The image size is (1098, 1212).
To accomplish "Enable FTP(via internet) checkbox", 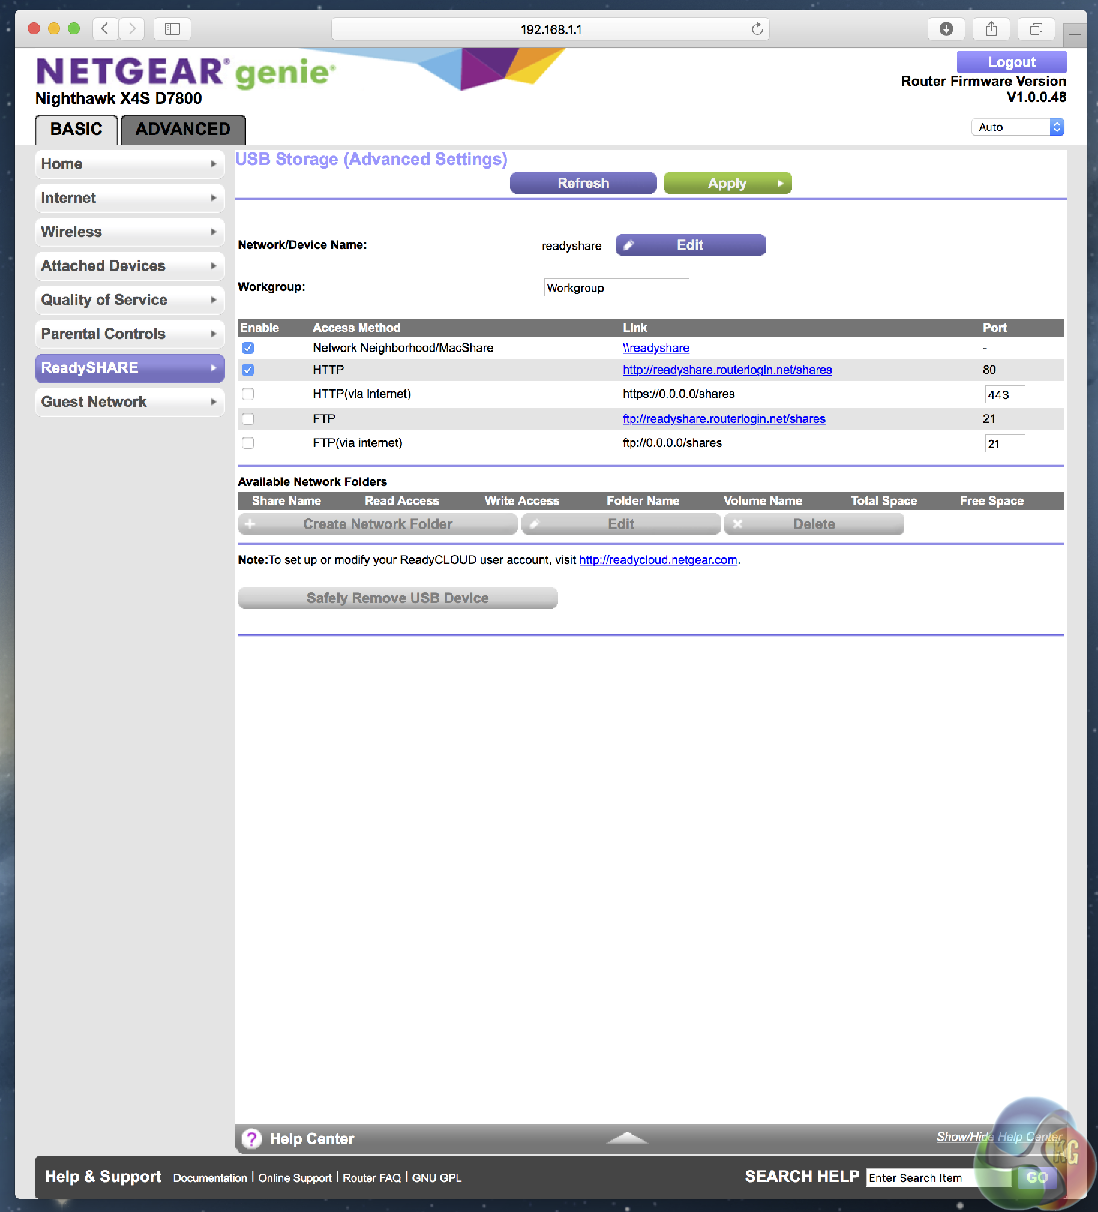I will click(248, 443).
